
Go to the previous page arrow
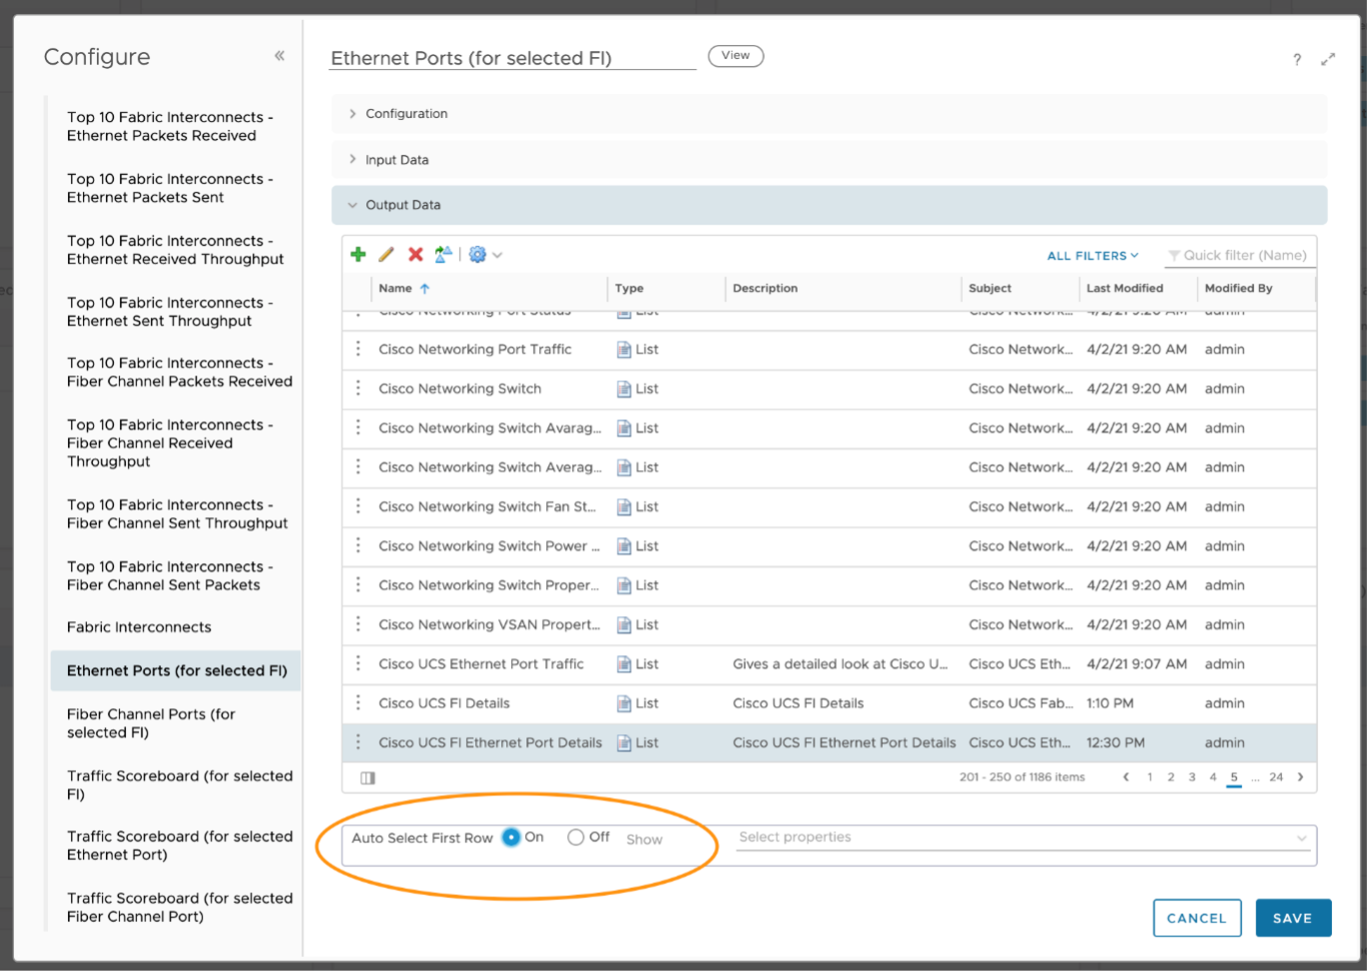1126,777
